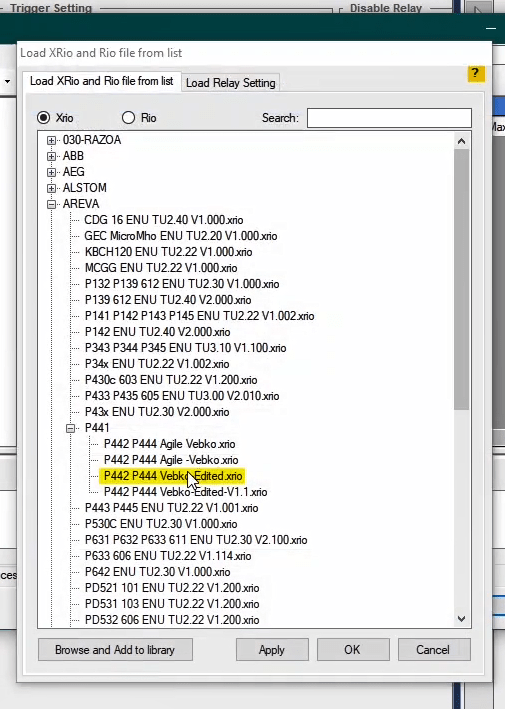This screenshot has height=709, width=505.
Task: Click the vertical scrollbar thumb in file list
Action: click(462, 279)
